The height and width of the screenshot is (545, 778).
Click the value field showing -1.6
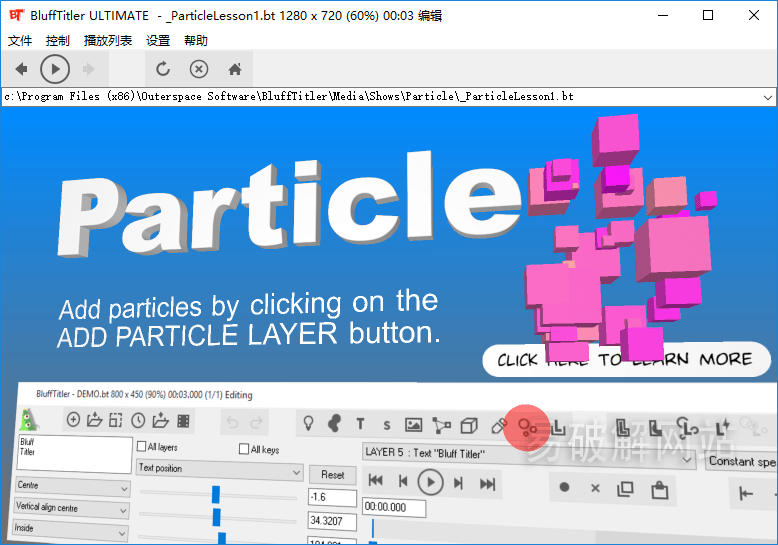click(332, 497)
